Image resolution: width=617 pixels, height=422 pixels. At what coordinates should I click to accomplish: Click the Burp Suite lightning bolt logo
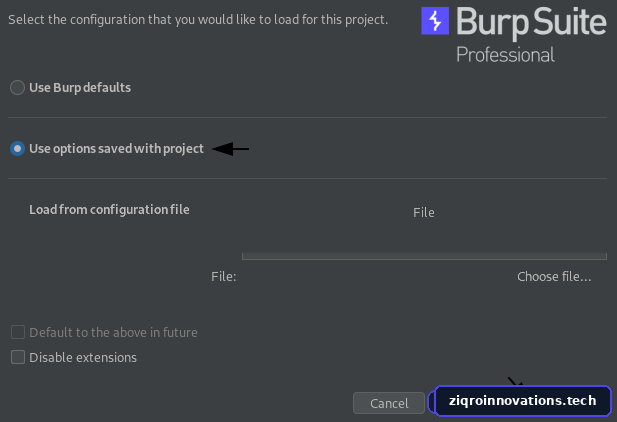(435, 21)
